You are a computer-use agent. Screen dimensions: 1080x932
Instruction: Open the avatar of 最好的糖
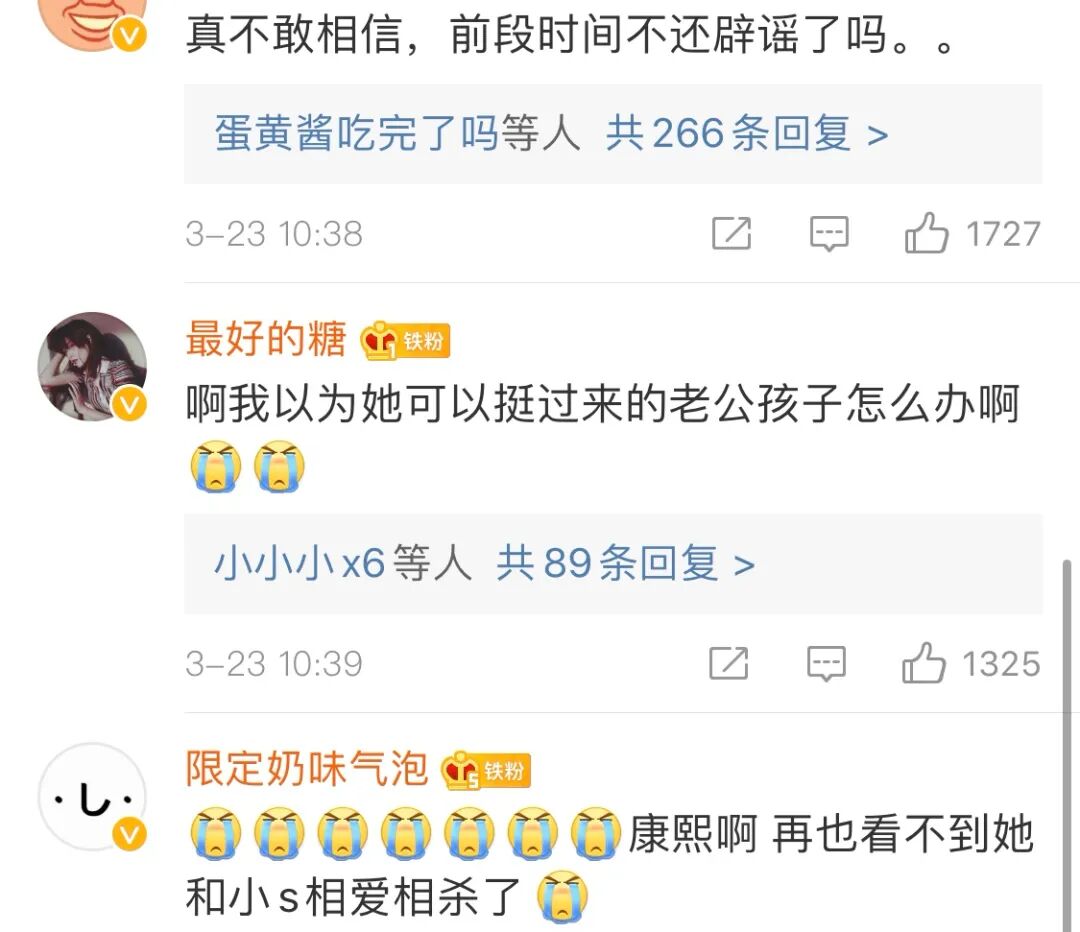92,366
